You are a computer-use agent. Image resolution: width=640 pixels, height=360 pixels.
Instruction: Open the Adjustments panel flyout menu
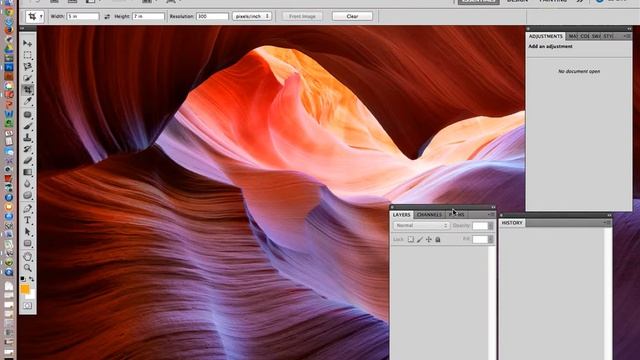[x=627, y=36]
